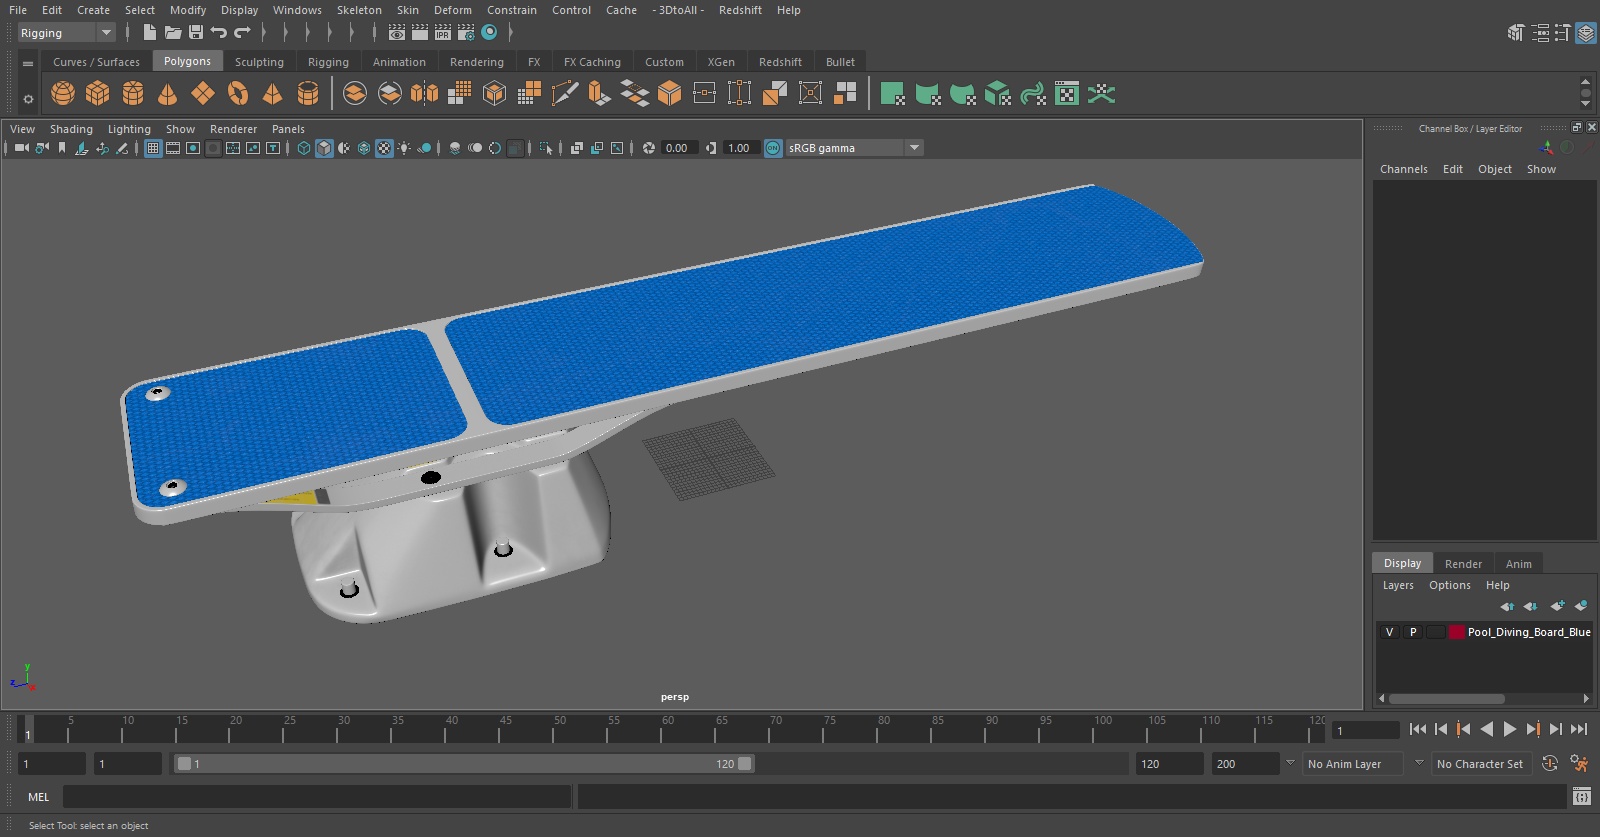This screenshot has width=1600, height=837.
Task: Open the shelf options gear menu
Action: pyautogui.click(x=28, y=99)
